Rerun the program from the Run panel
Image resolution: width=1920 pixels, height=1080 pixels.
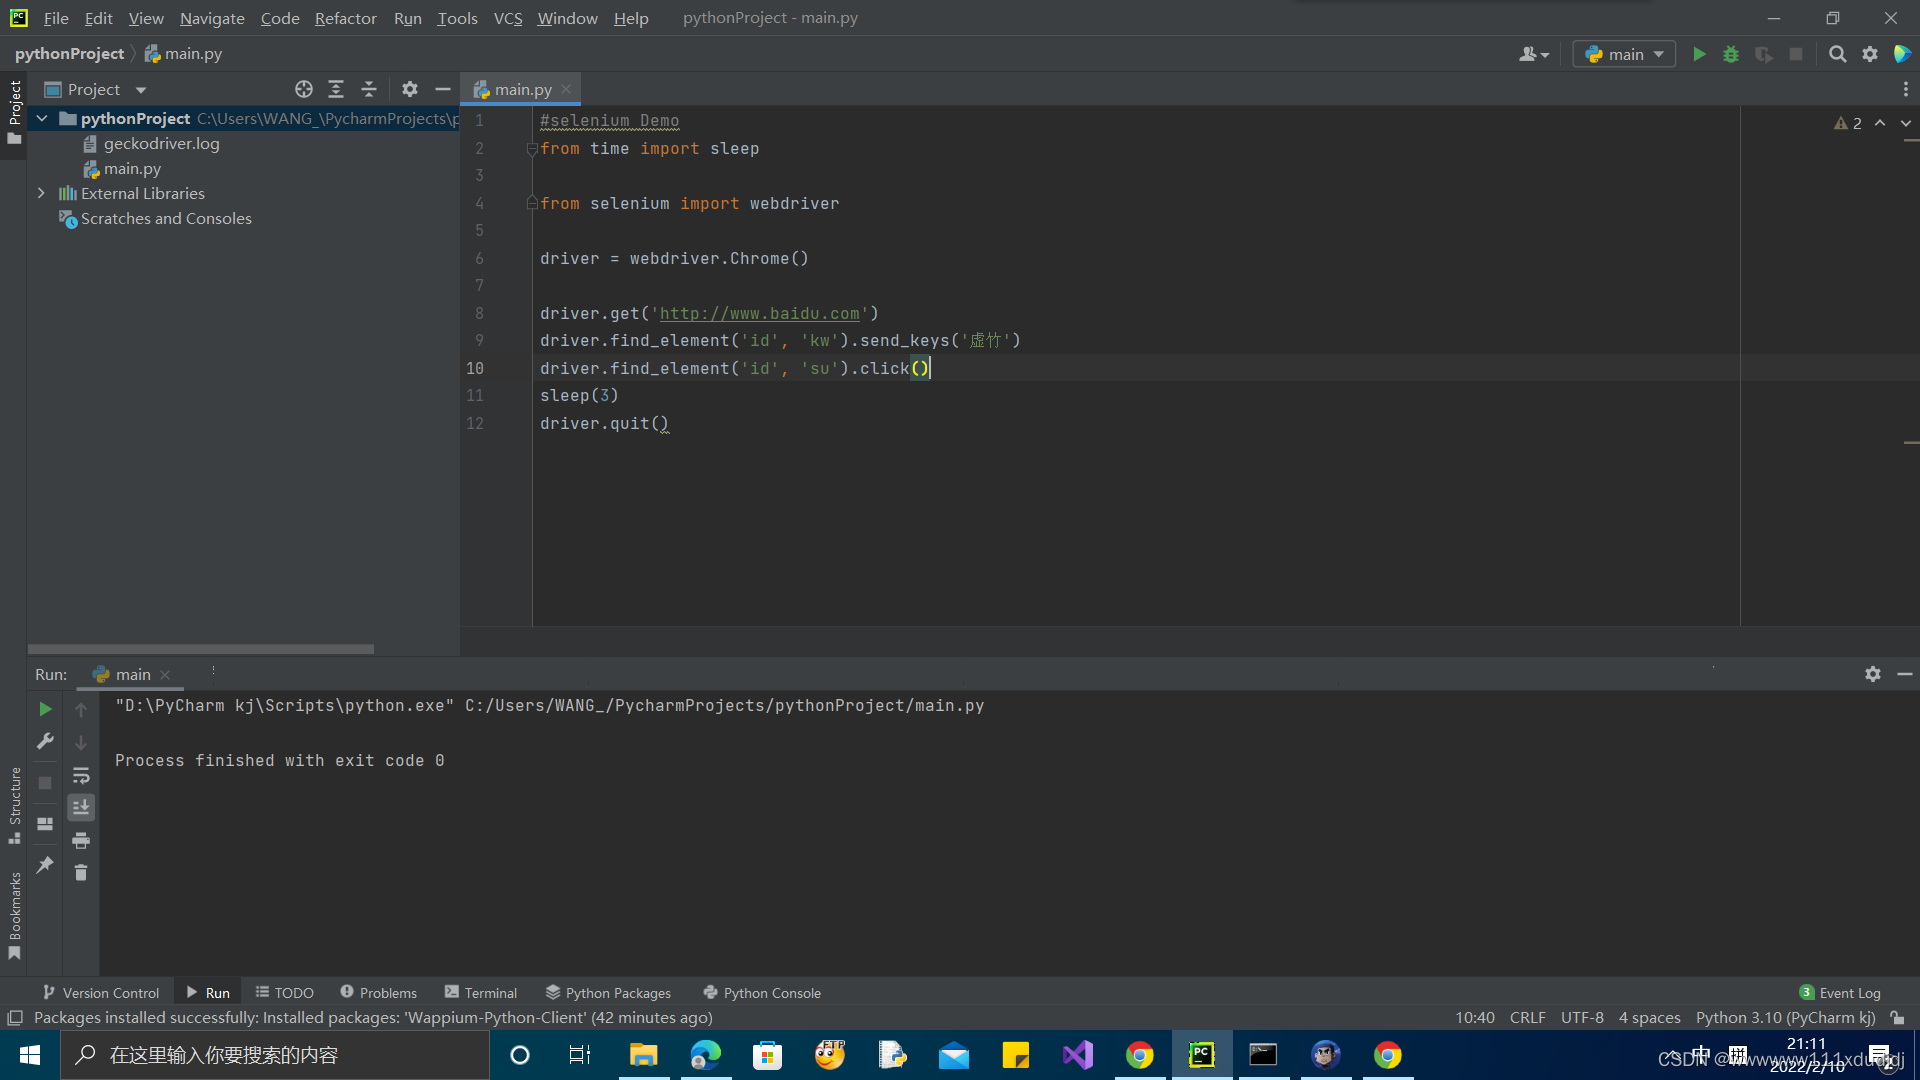click(44, 709)
